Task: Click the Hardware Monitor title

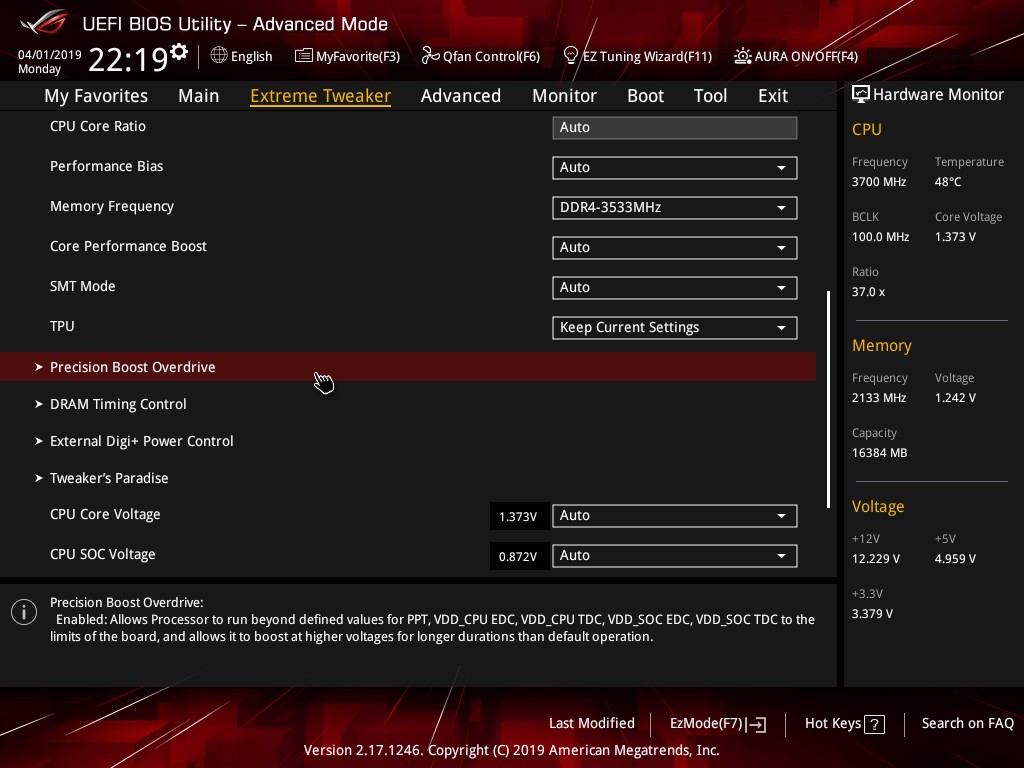Action: coord(938,95)
